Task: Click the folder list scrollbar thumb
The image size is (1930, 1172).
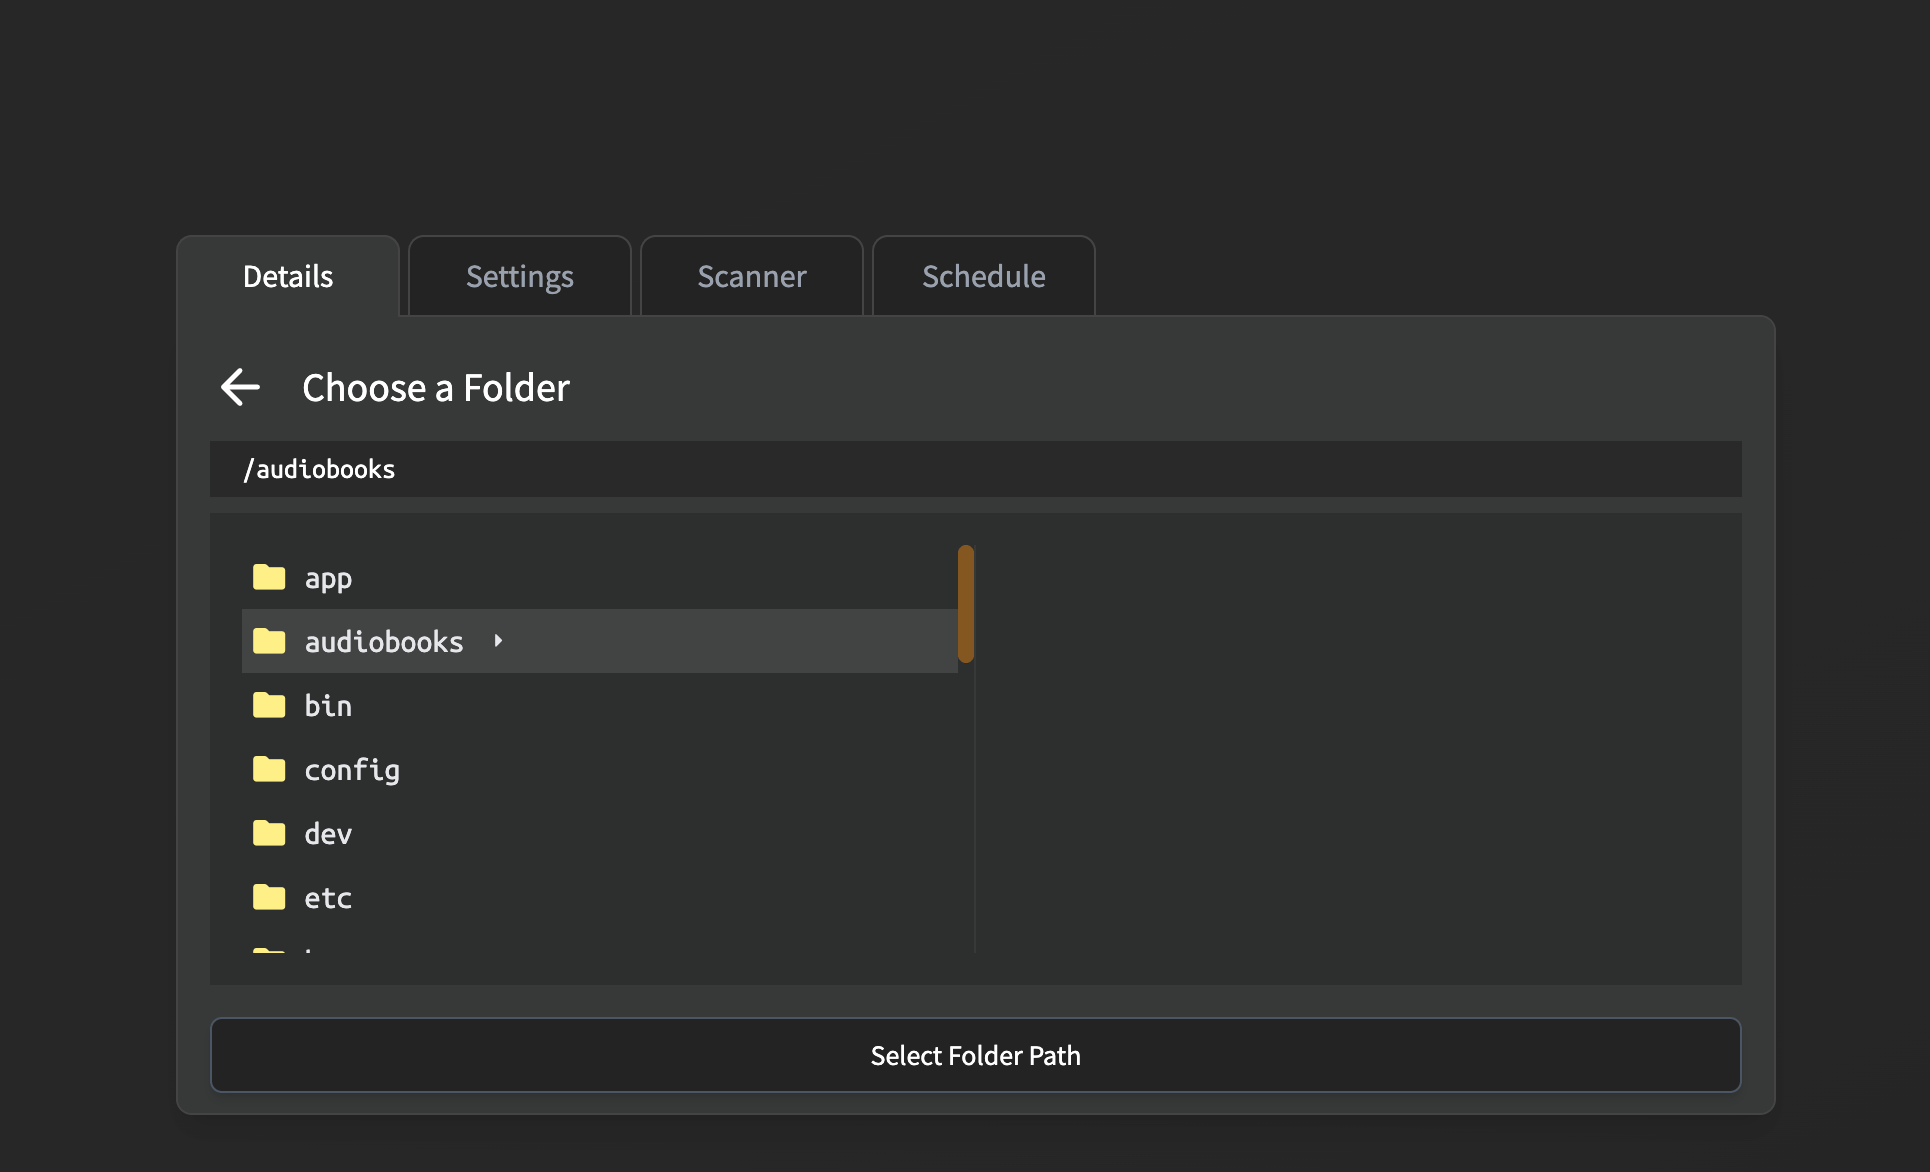Action: coord(965,604)
